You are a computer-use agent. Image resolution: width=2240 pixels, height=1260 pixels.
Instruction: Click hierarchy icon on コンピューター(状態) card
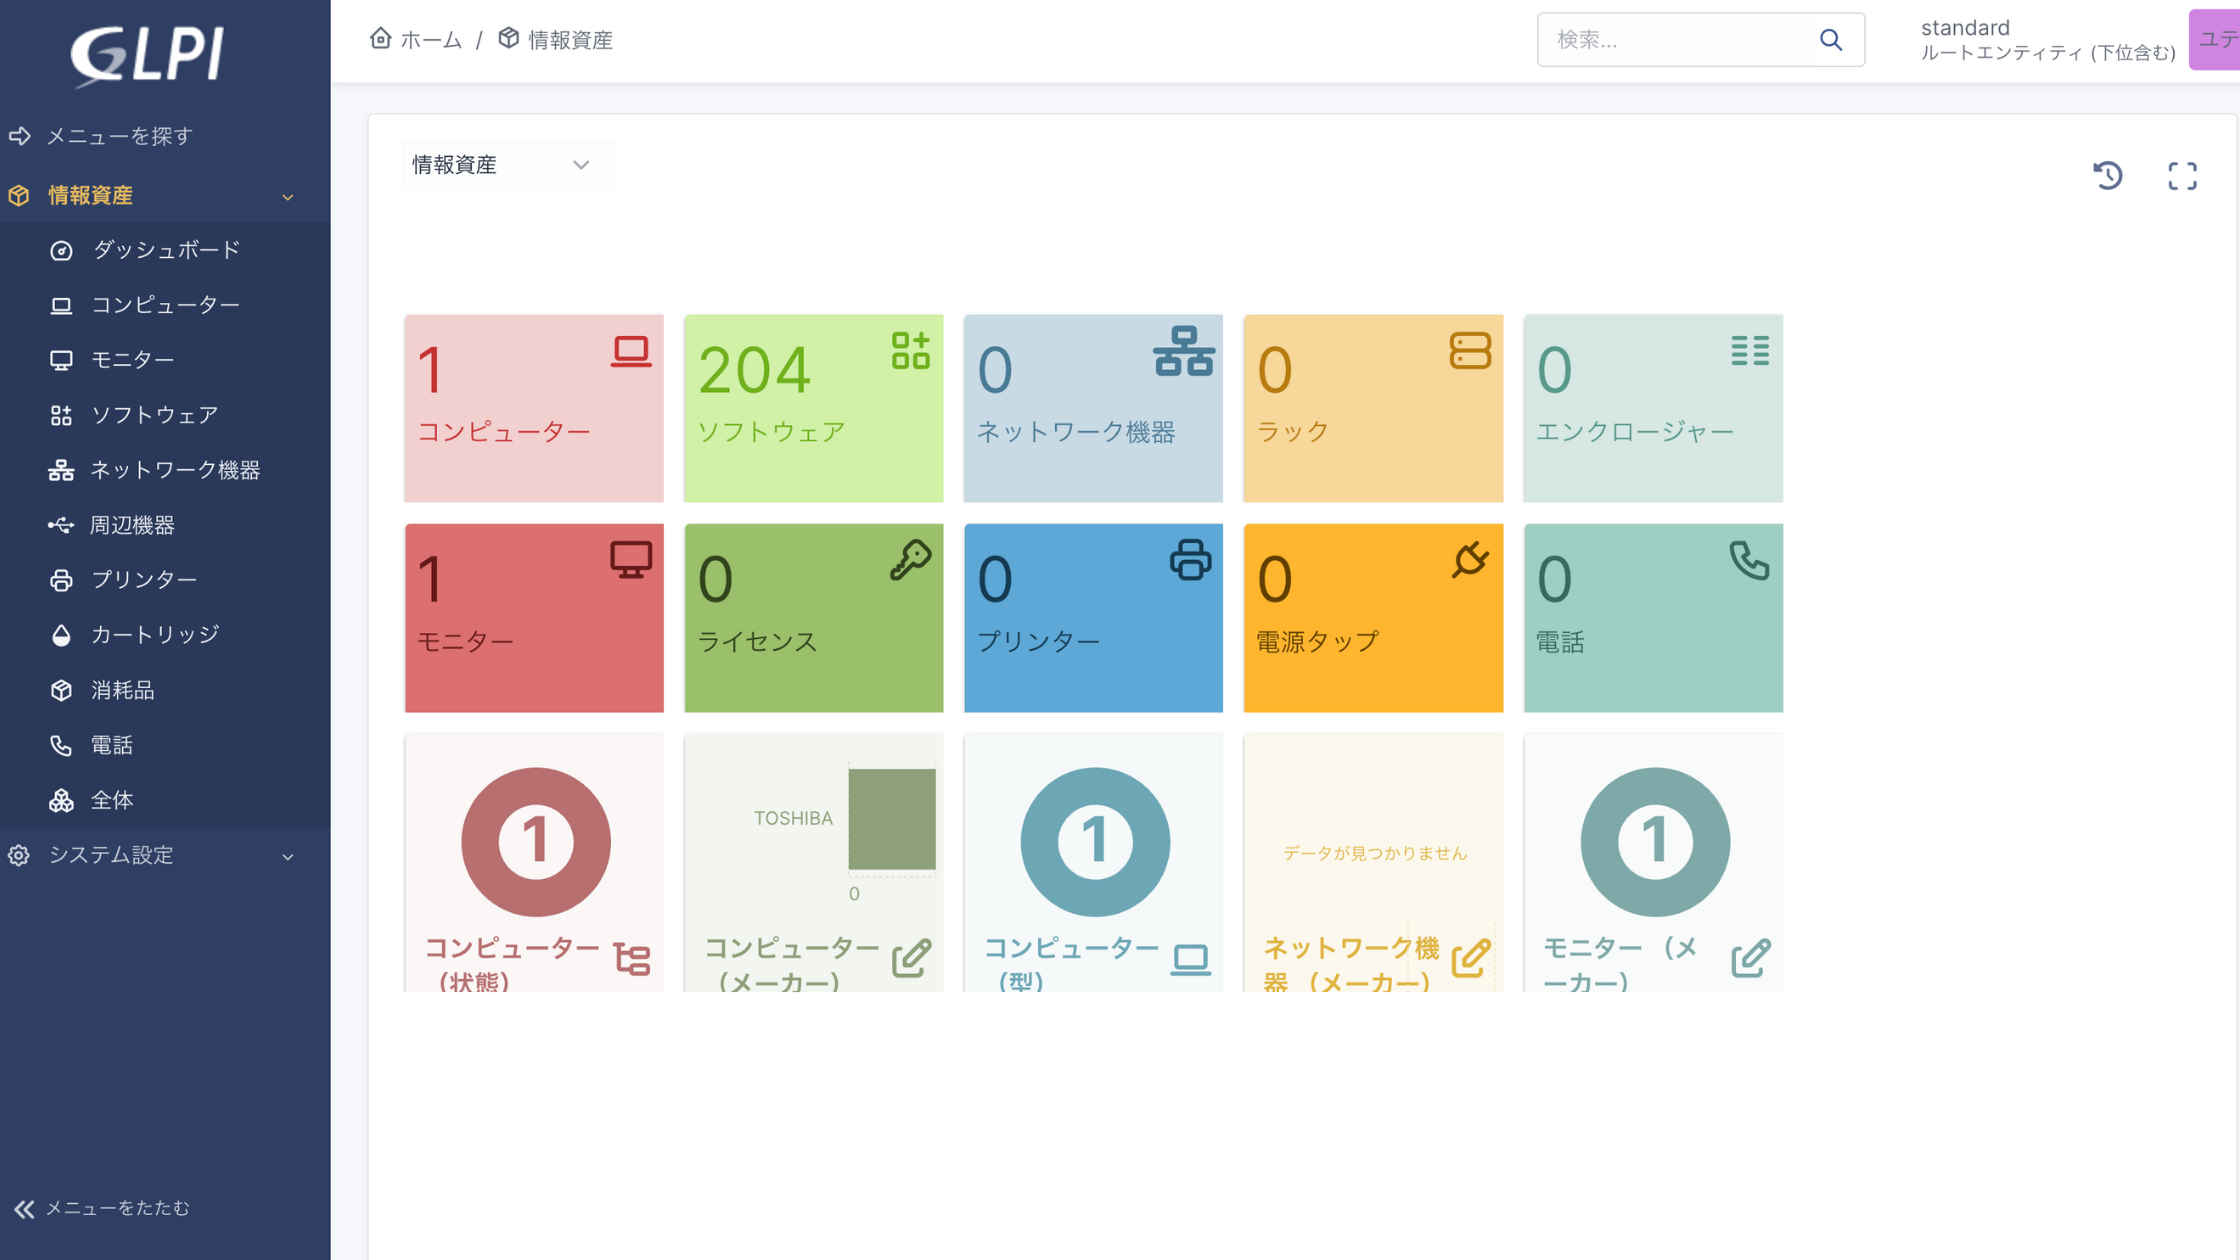click(632, 958)
